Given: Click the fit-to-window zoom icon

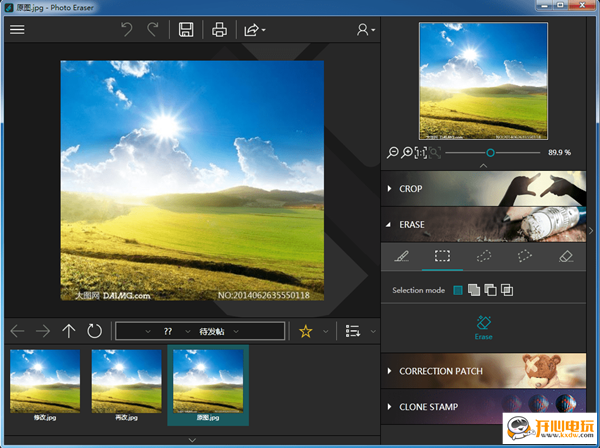Looking at the screenshot, I should coord(435,153).
